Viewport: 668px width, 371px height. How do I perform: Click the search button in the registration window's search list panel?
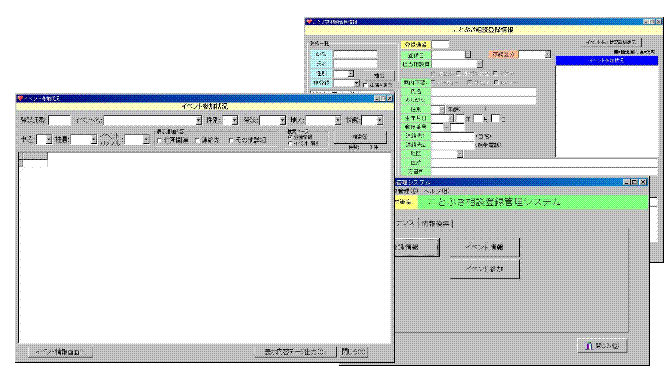(x=378, y=75)
